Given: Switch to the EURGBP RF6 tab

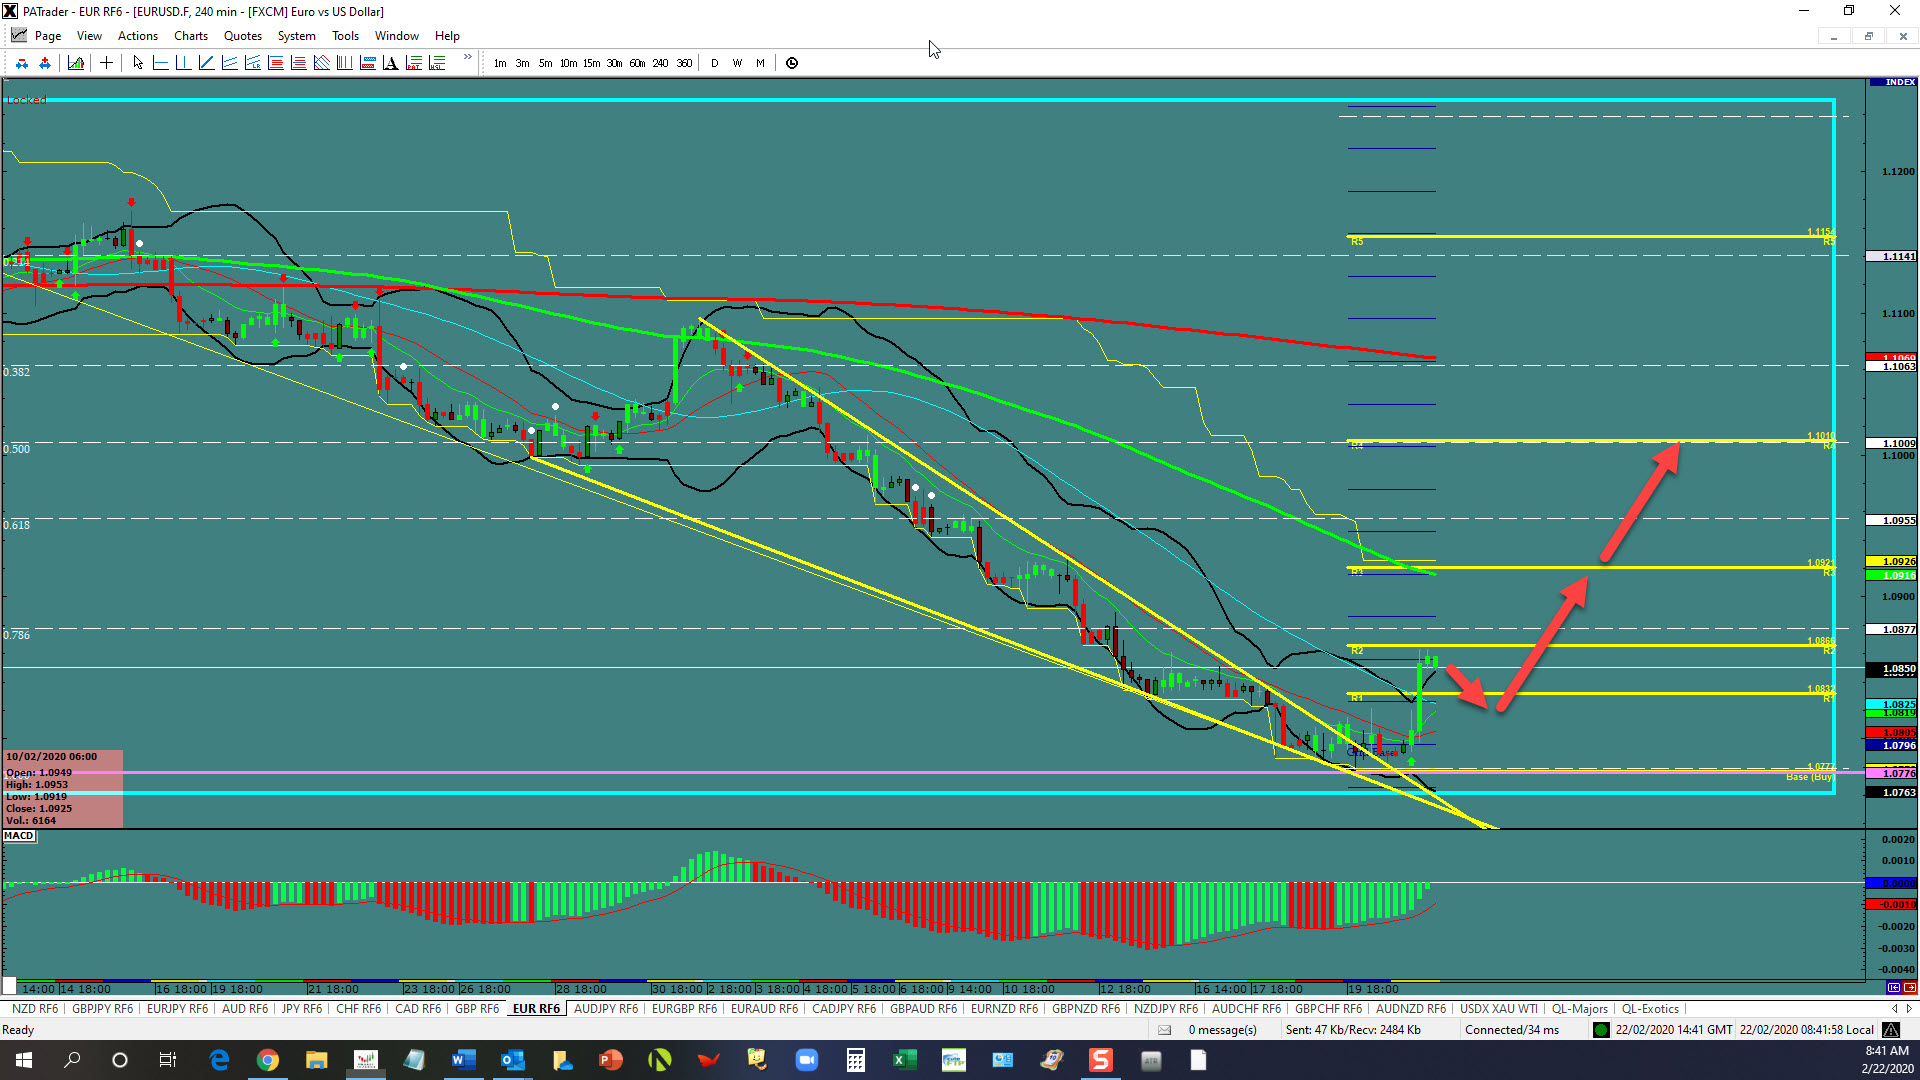Looking at the screenshot, I should click(685, 1009).
